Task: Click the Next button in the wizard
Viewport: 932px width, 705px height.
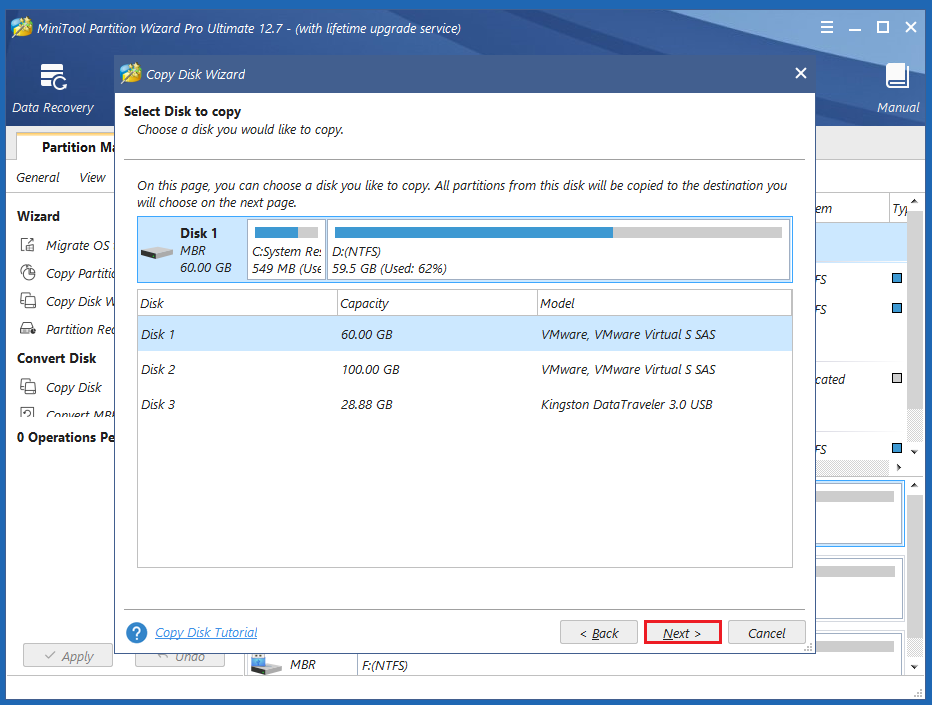Action: pos(682,632)
